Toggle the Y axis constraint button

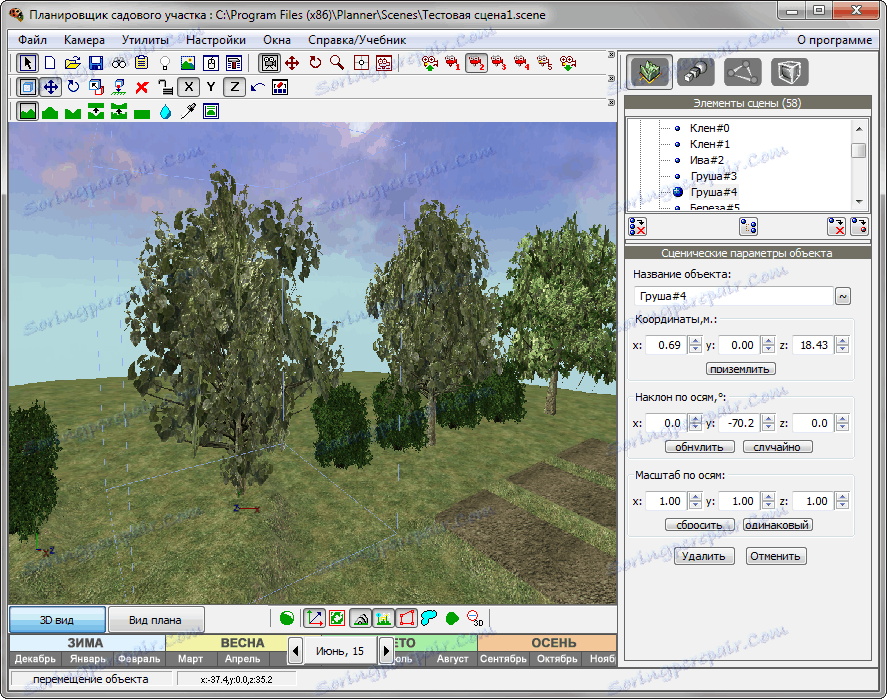[x=211, y=87]
